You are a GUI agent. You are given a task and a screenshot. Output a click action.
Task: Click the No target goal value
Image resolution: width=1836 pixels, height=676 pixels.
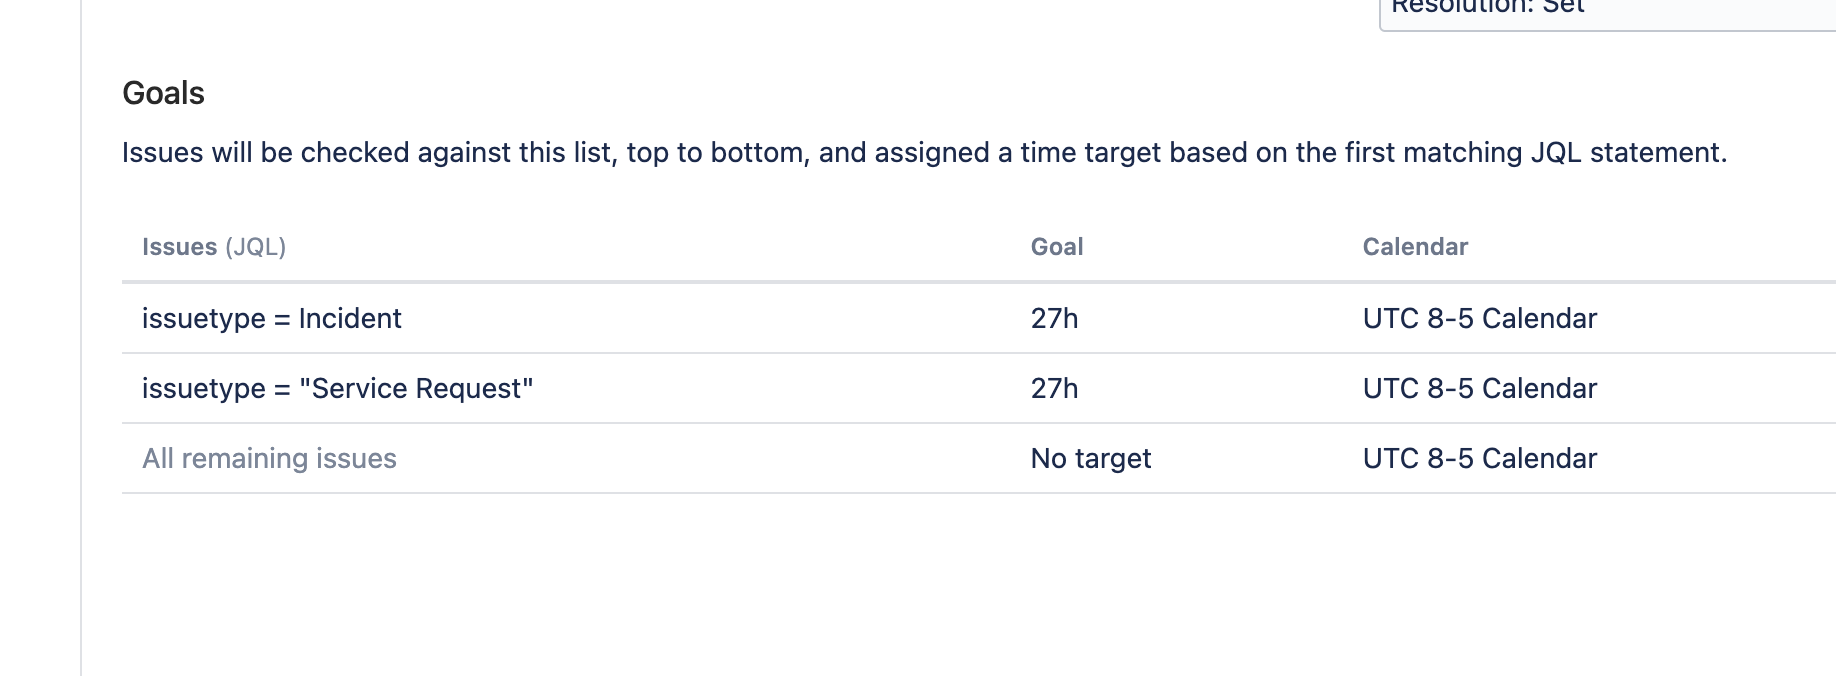[x=1091, y=458]
